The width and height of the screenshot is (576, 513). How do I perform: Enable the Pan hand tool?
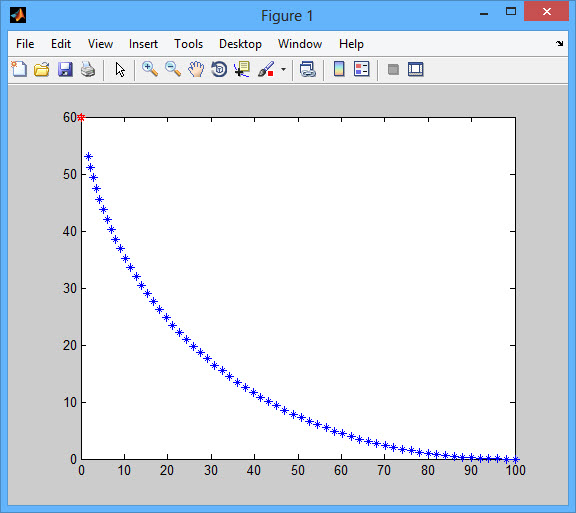pos(196,69)
